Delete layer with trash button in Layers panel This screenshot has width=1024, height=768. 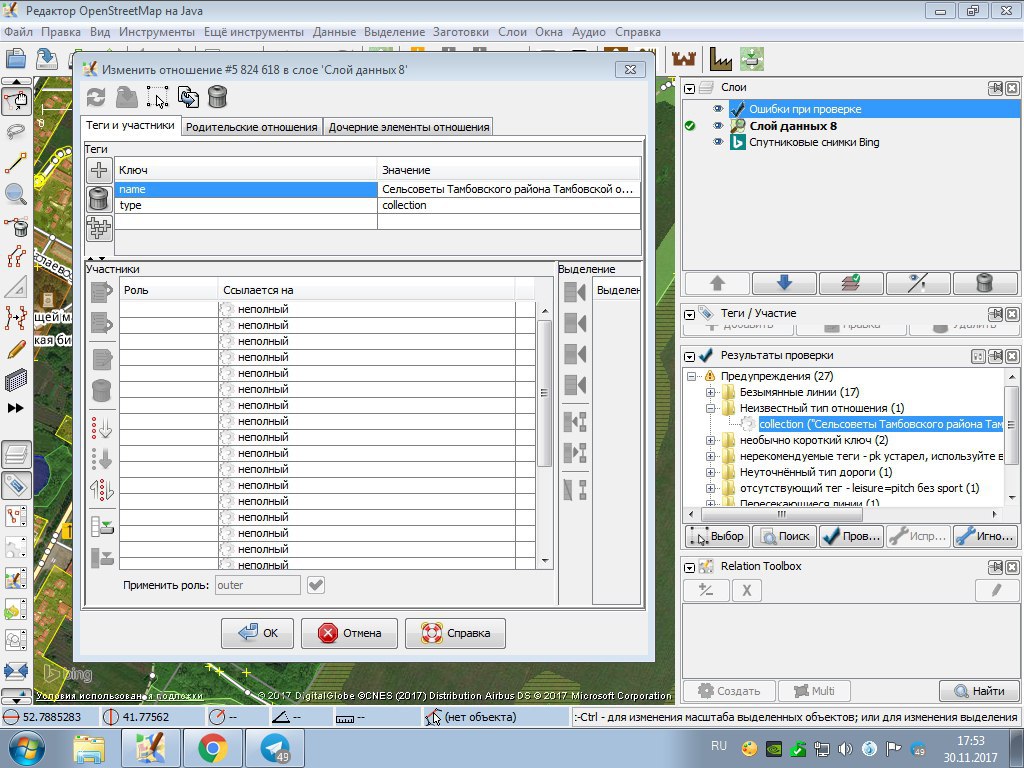click(985, 283)
